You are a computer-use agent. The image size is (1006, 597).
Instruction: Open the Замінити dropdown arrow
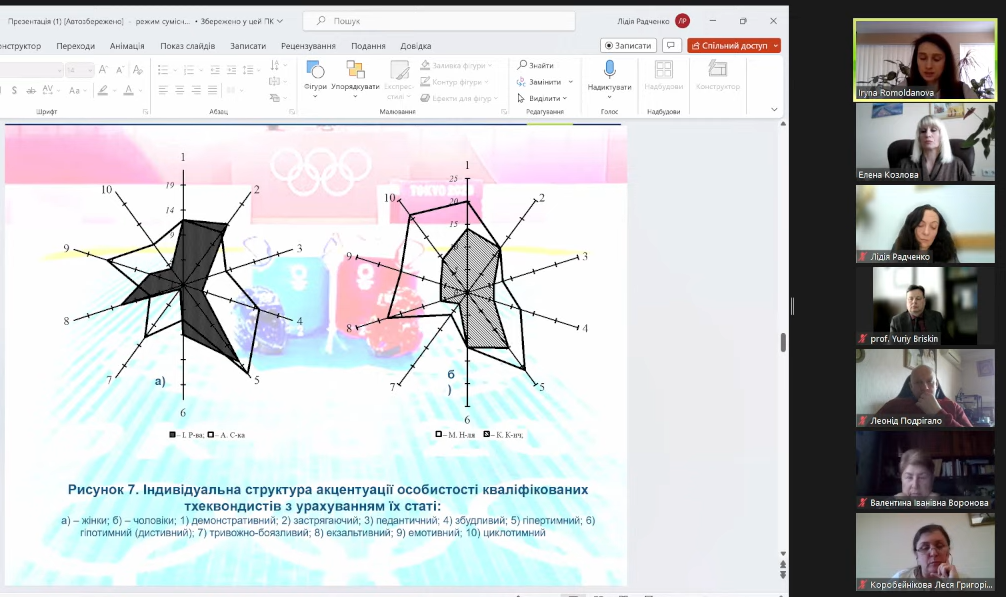[x=571, y=82]
